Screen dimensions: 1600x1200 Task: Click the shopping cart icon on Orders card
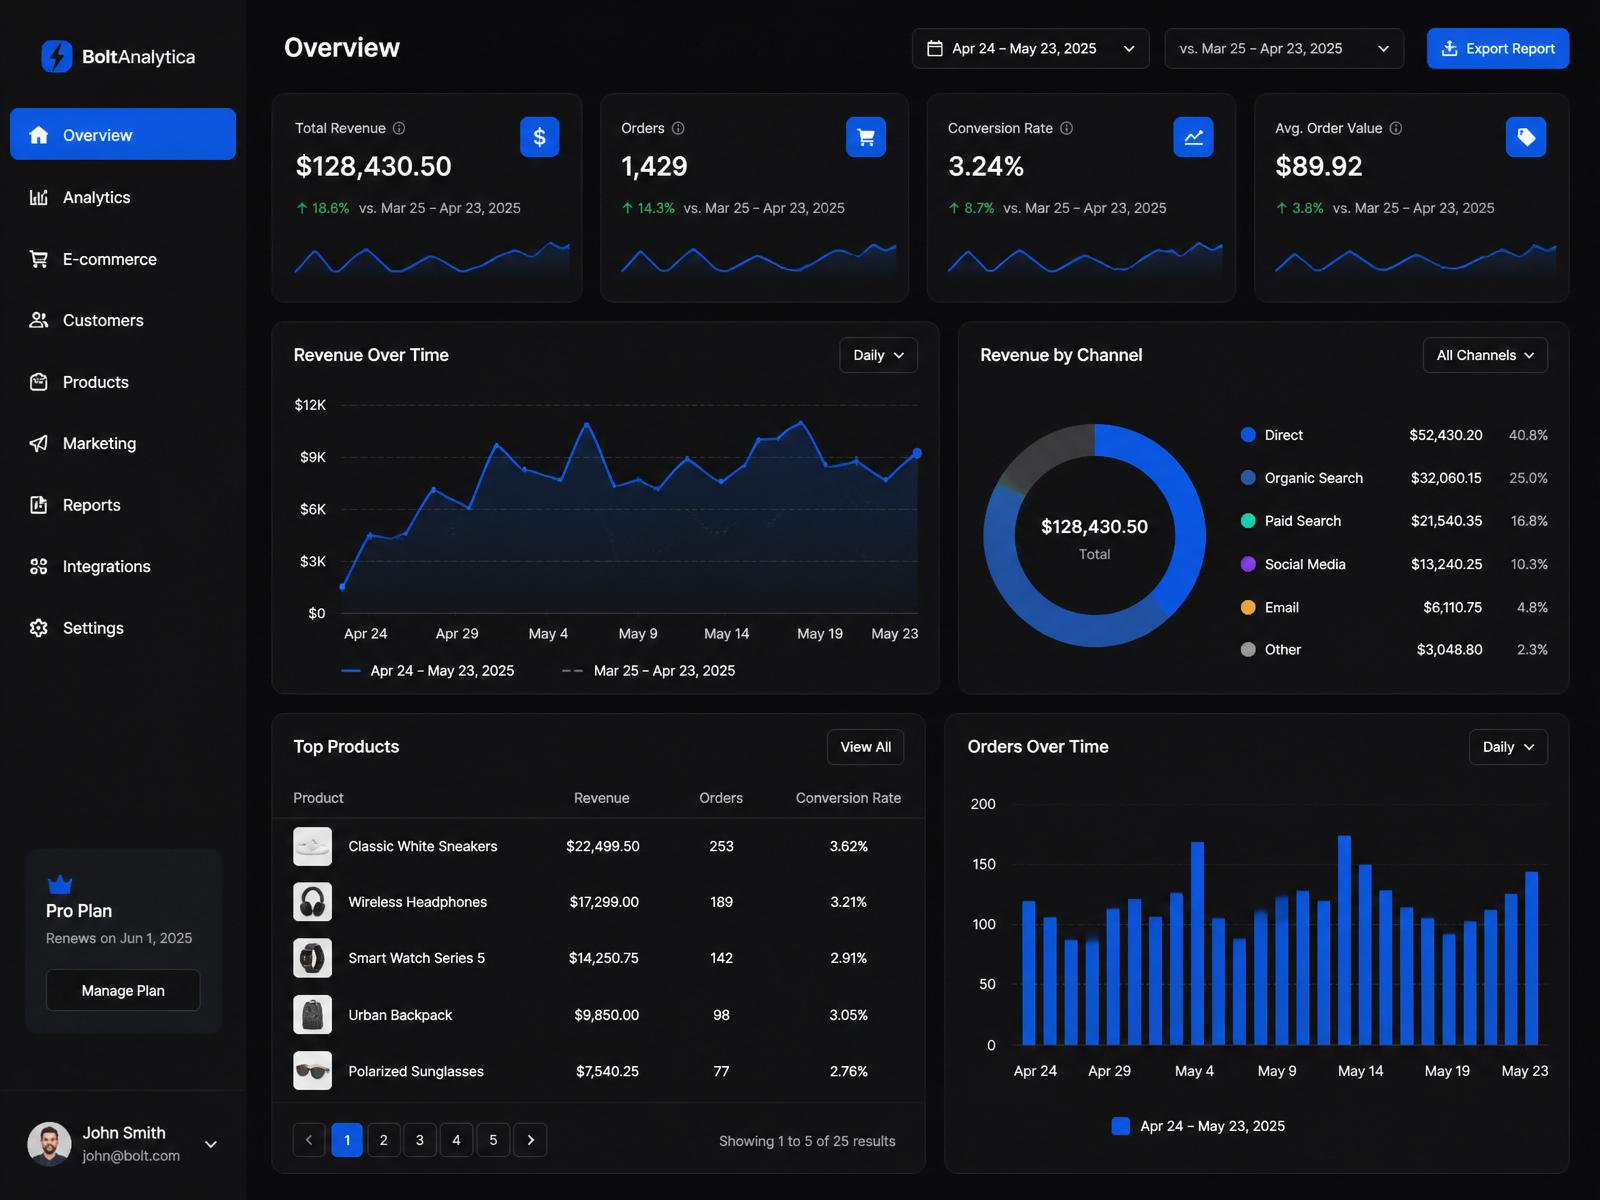pos(866,137)
